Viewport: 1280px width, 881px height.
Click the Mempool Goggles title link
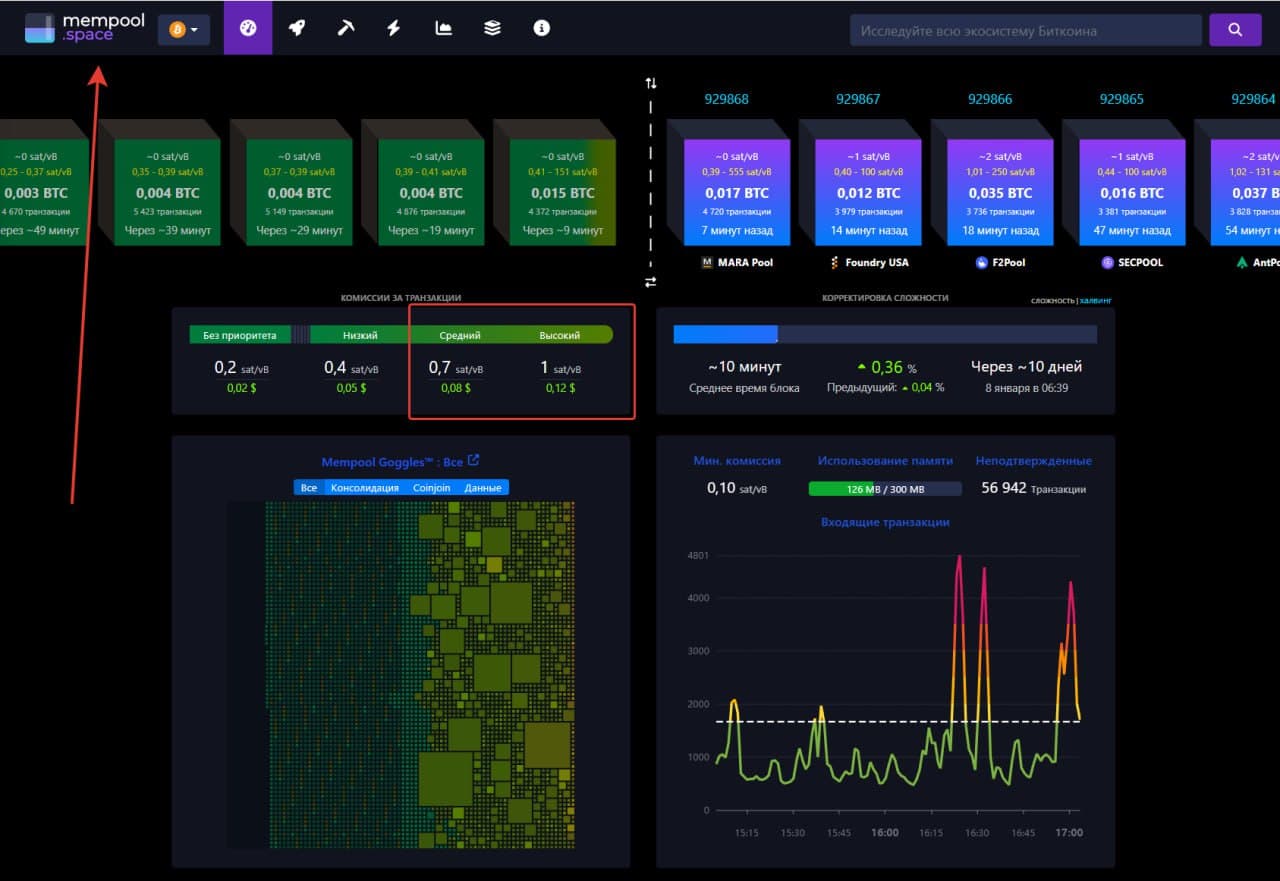point(392,462)
